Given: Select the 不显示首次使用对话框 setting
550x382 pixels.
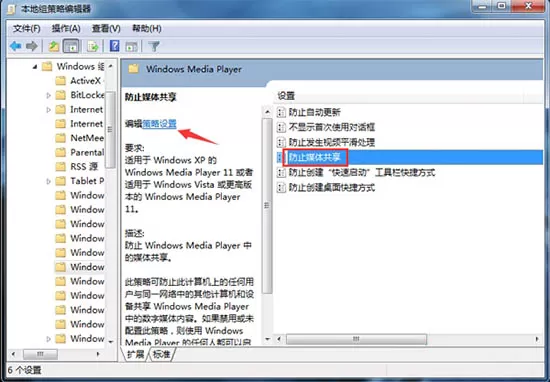Looking at the screenshot, I should [332, 127].
